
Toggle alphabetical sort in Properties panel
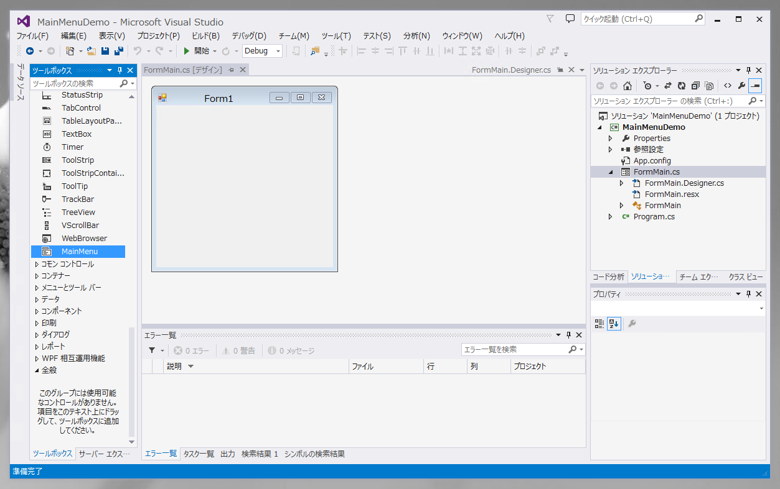(x=614, y=324)
